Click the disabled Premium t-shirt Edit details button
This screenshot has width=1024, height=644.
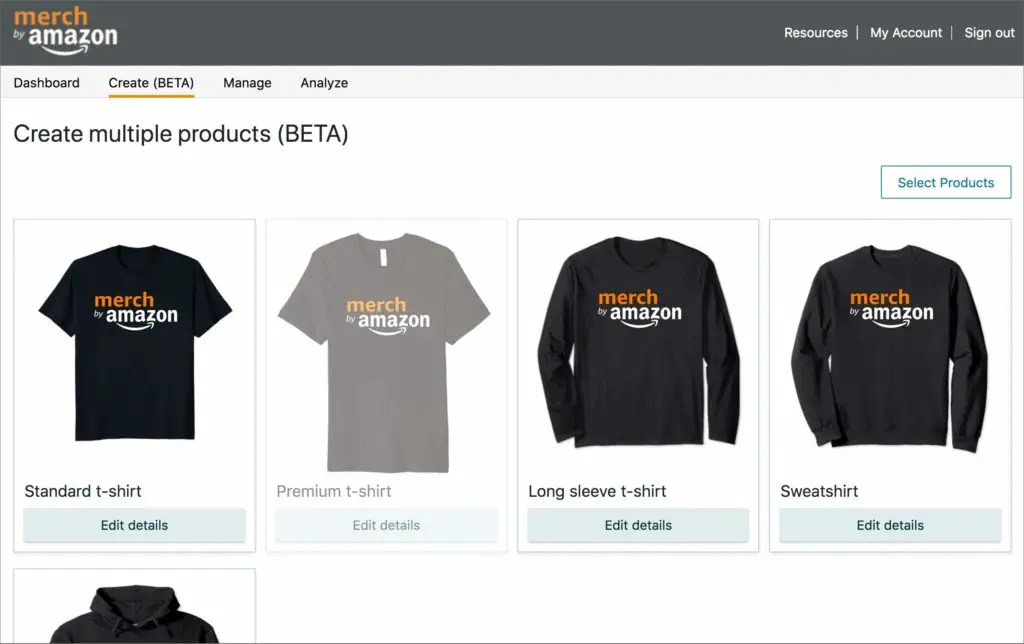pyautogui.click(x=385, y=524)
